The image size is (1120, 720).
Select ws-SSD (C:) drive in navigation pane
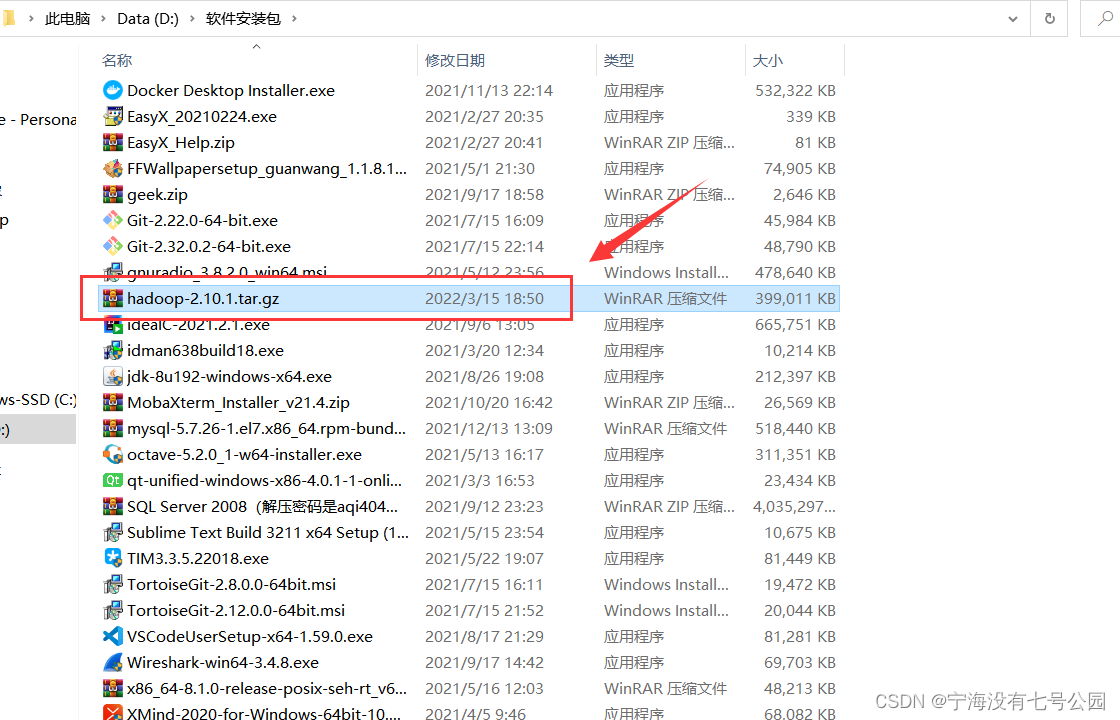point(38,399)
